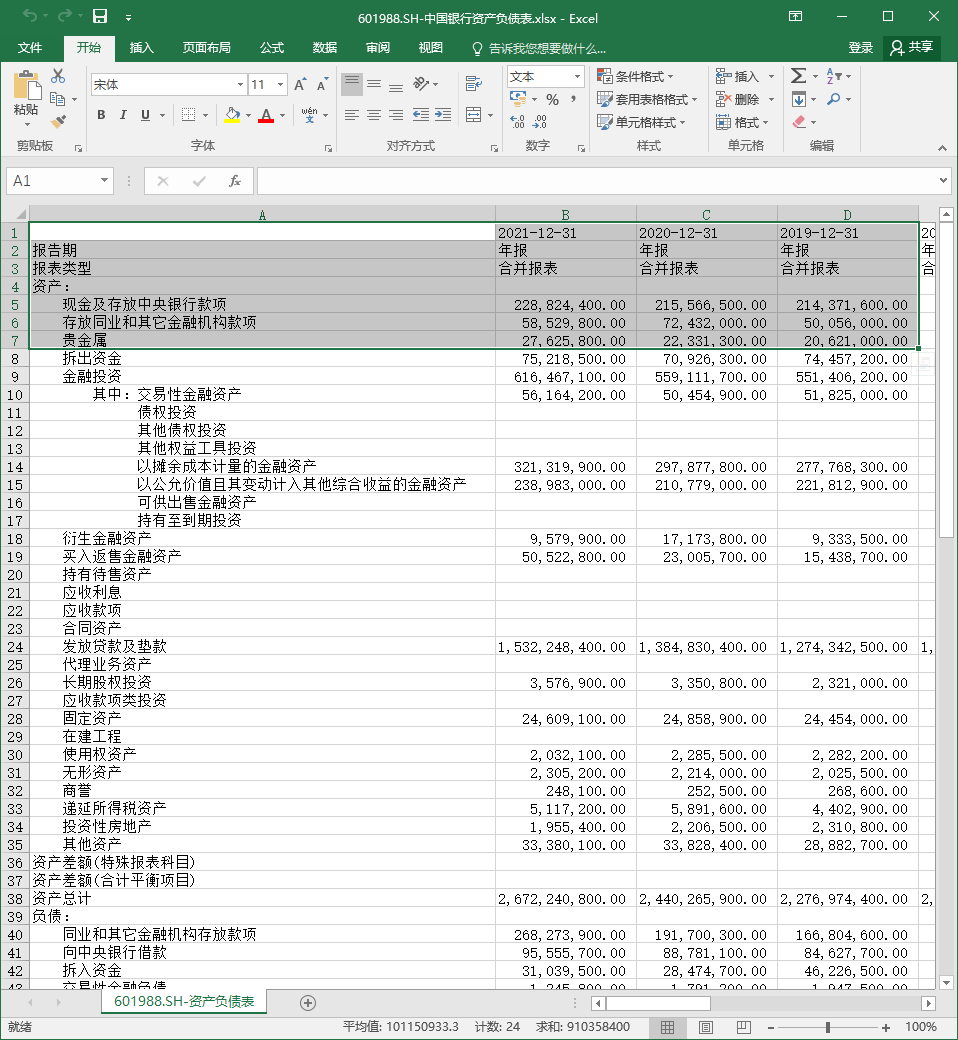The height and width of the screenshot is (1040, 958).
Task: Add a new sheet with plus button
Action: click(x=308, y=1003)
